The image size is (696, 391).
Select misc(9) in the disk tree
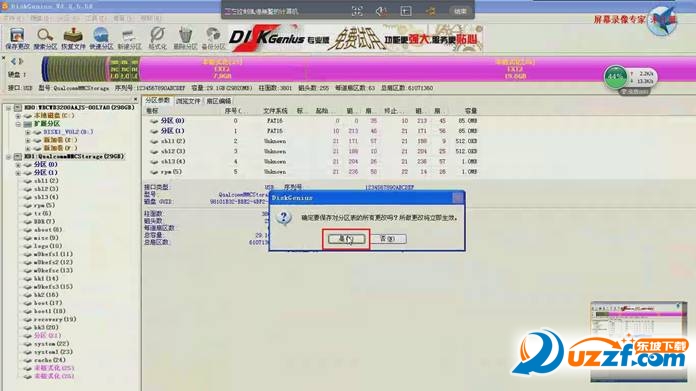(46, 238)
